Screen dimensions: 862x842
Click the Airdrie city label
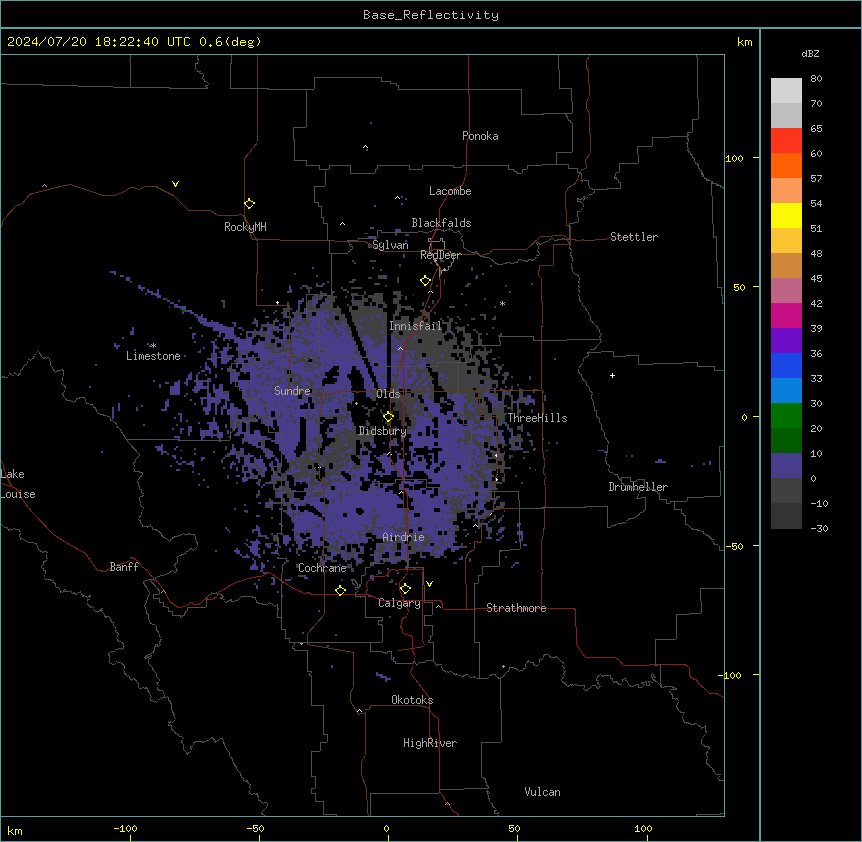click(x=404, y=537)
